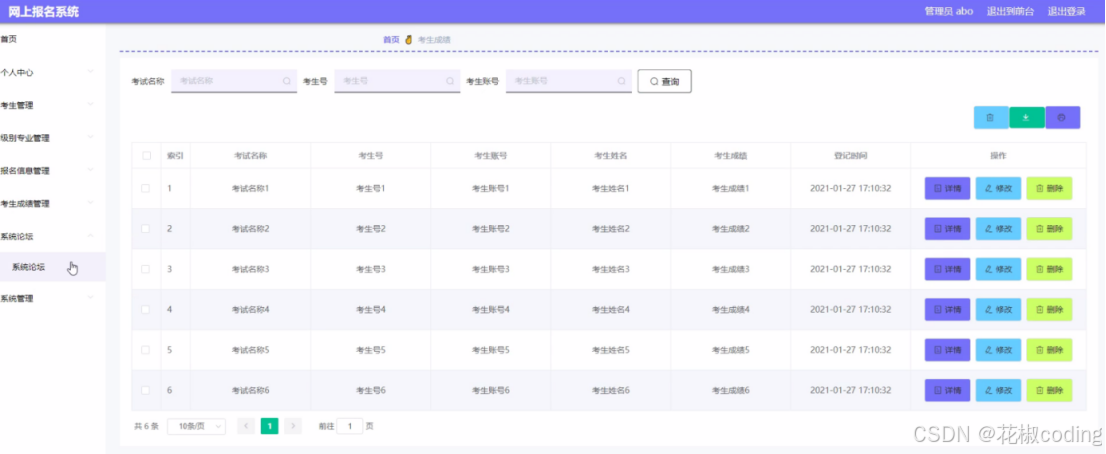Image resolution: width=1106 pixels, height=454 pixels.
Task: Click 删除 for row 考试名称2
Action: click(x=1049, y=229)
